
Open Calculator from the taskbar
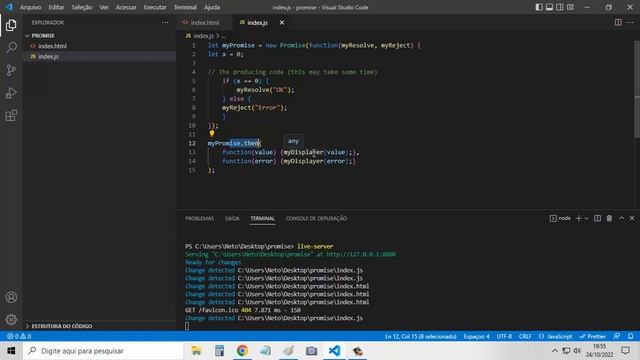[219, 351]
